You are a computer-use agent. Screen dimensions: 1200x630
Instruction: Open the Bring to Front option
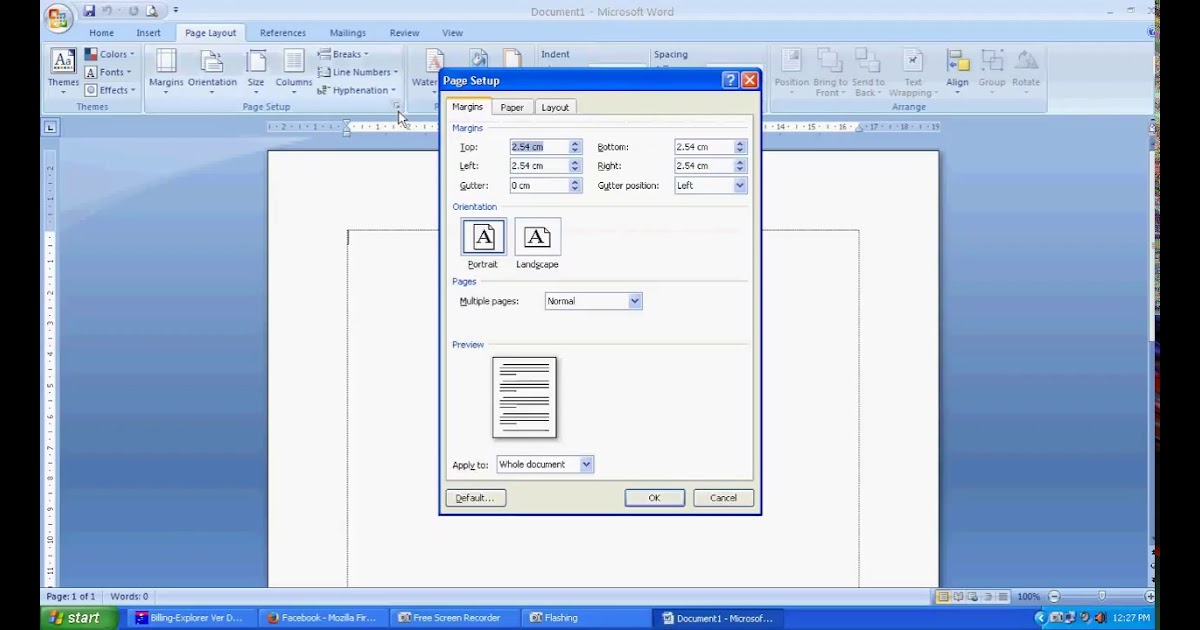(x=830, y=72)
